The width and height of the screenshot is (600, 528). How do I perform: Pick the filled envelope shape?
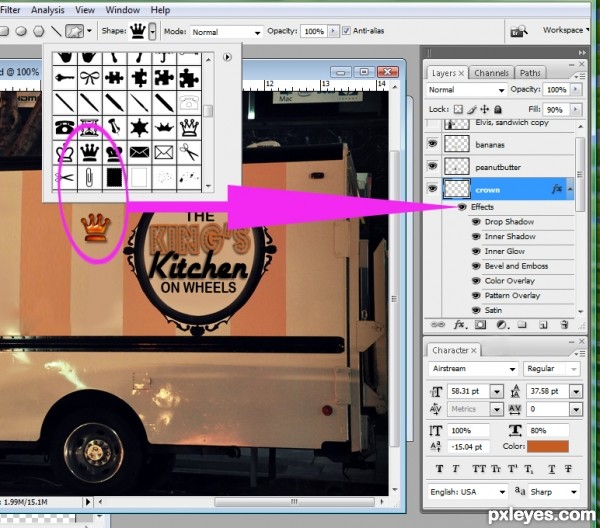139,152
